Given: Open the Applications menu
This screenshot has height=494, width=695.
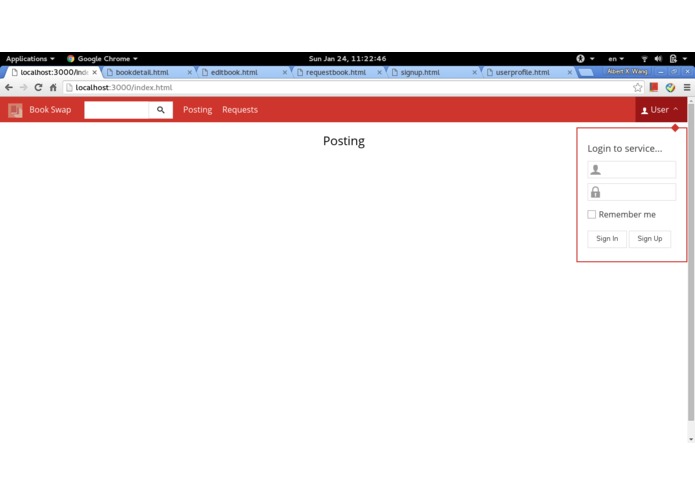Looking at the screenshot, I should [x=30, y=58].
